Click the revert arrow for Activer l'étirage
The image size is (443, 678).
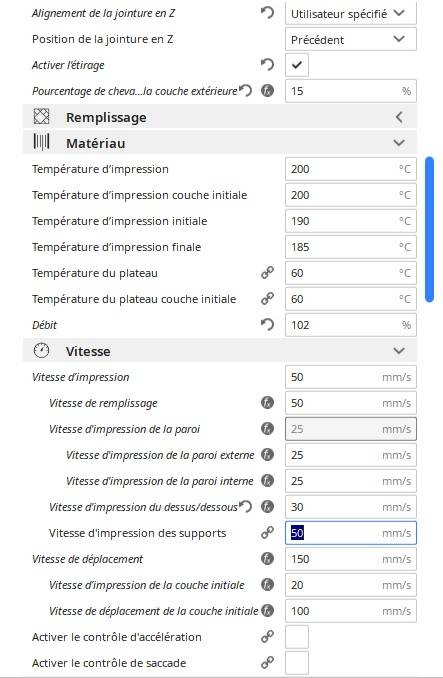pos(268,65)
